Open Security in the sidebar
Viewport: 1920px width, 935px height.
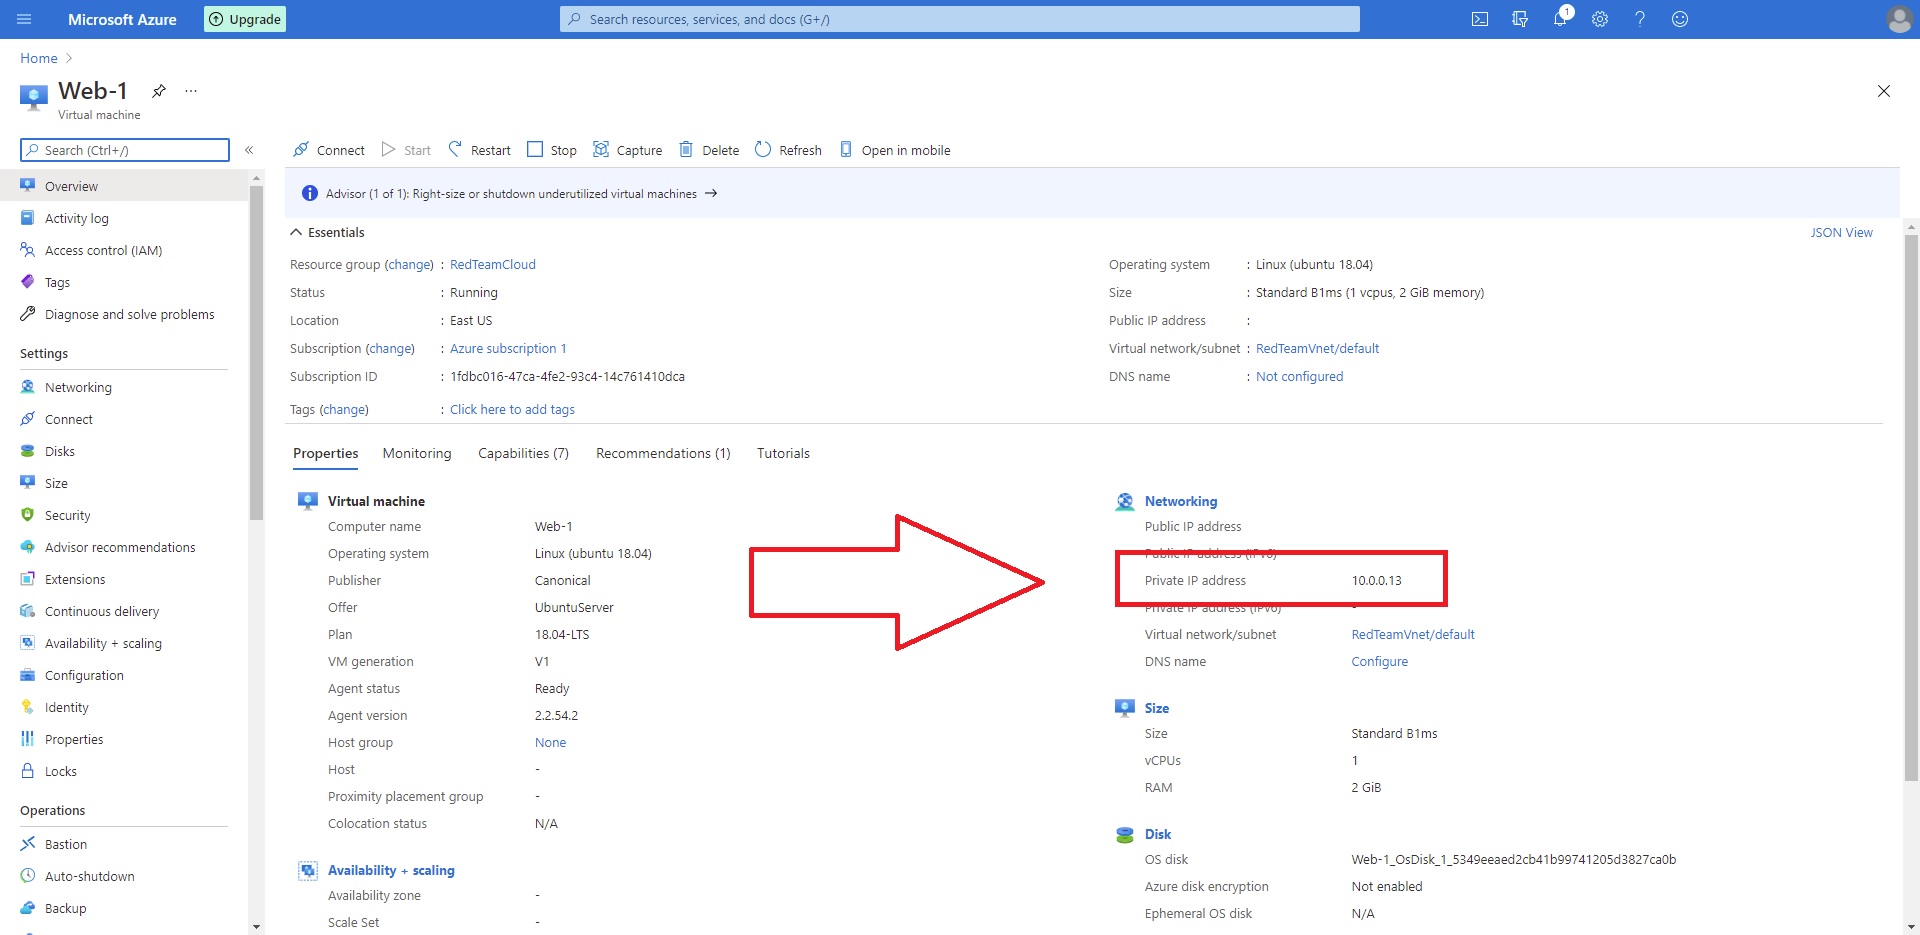[x=67, y=515]
